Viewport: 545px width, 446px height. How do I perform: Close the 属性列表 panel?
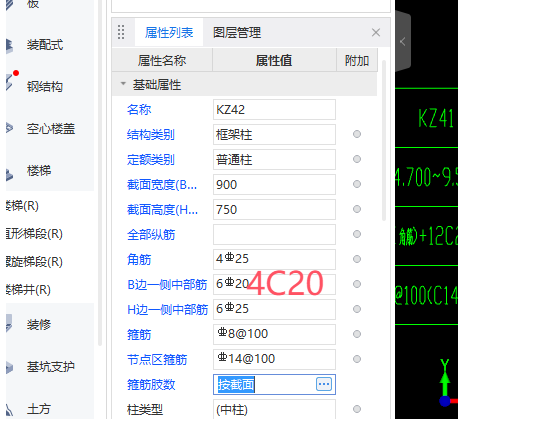376,32
